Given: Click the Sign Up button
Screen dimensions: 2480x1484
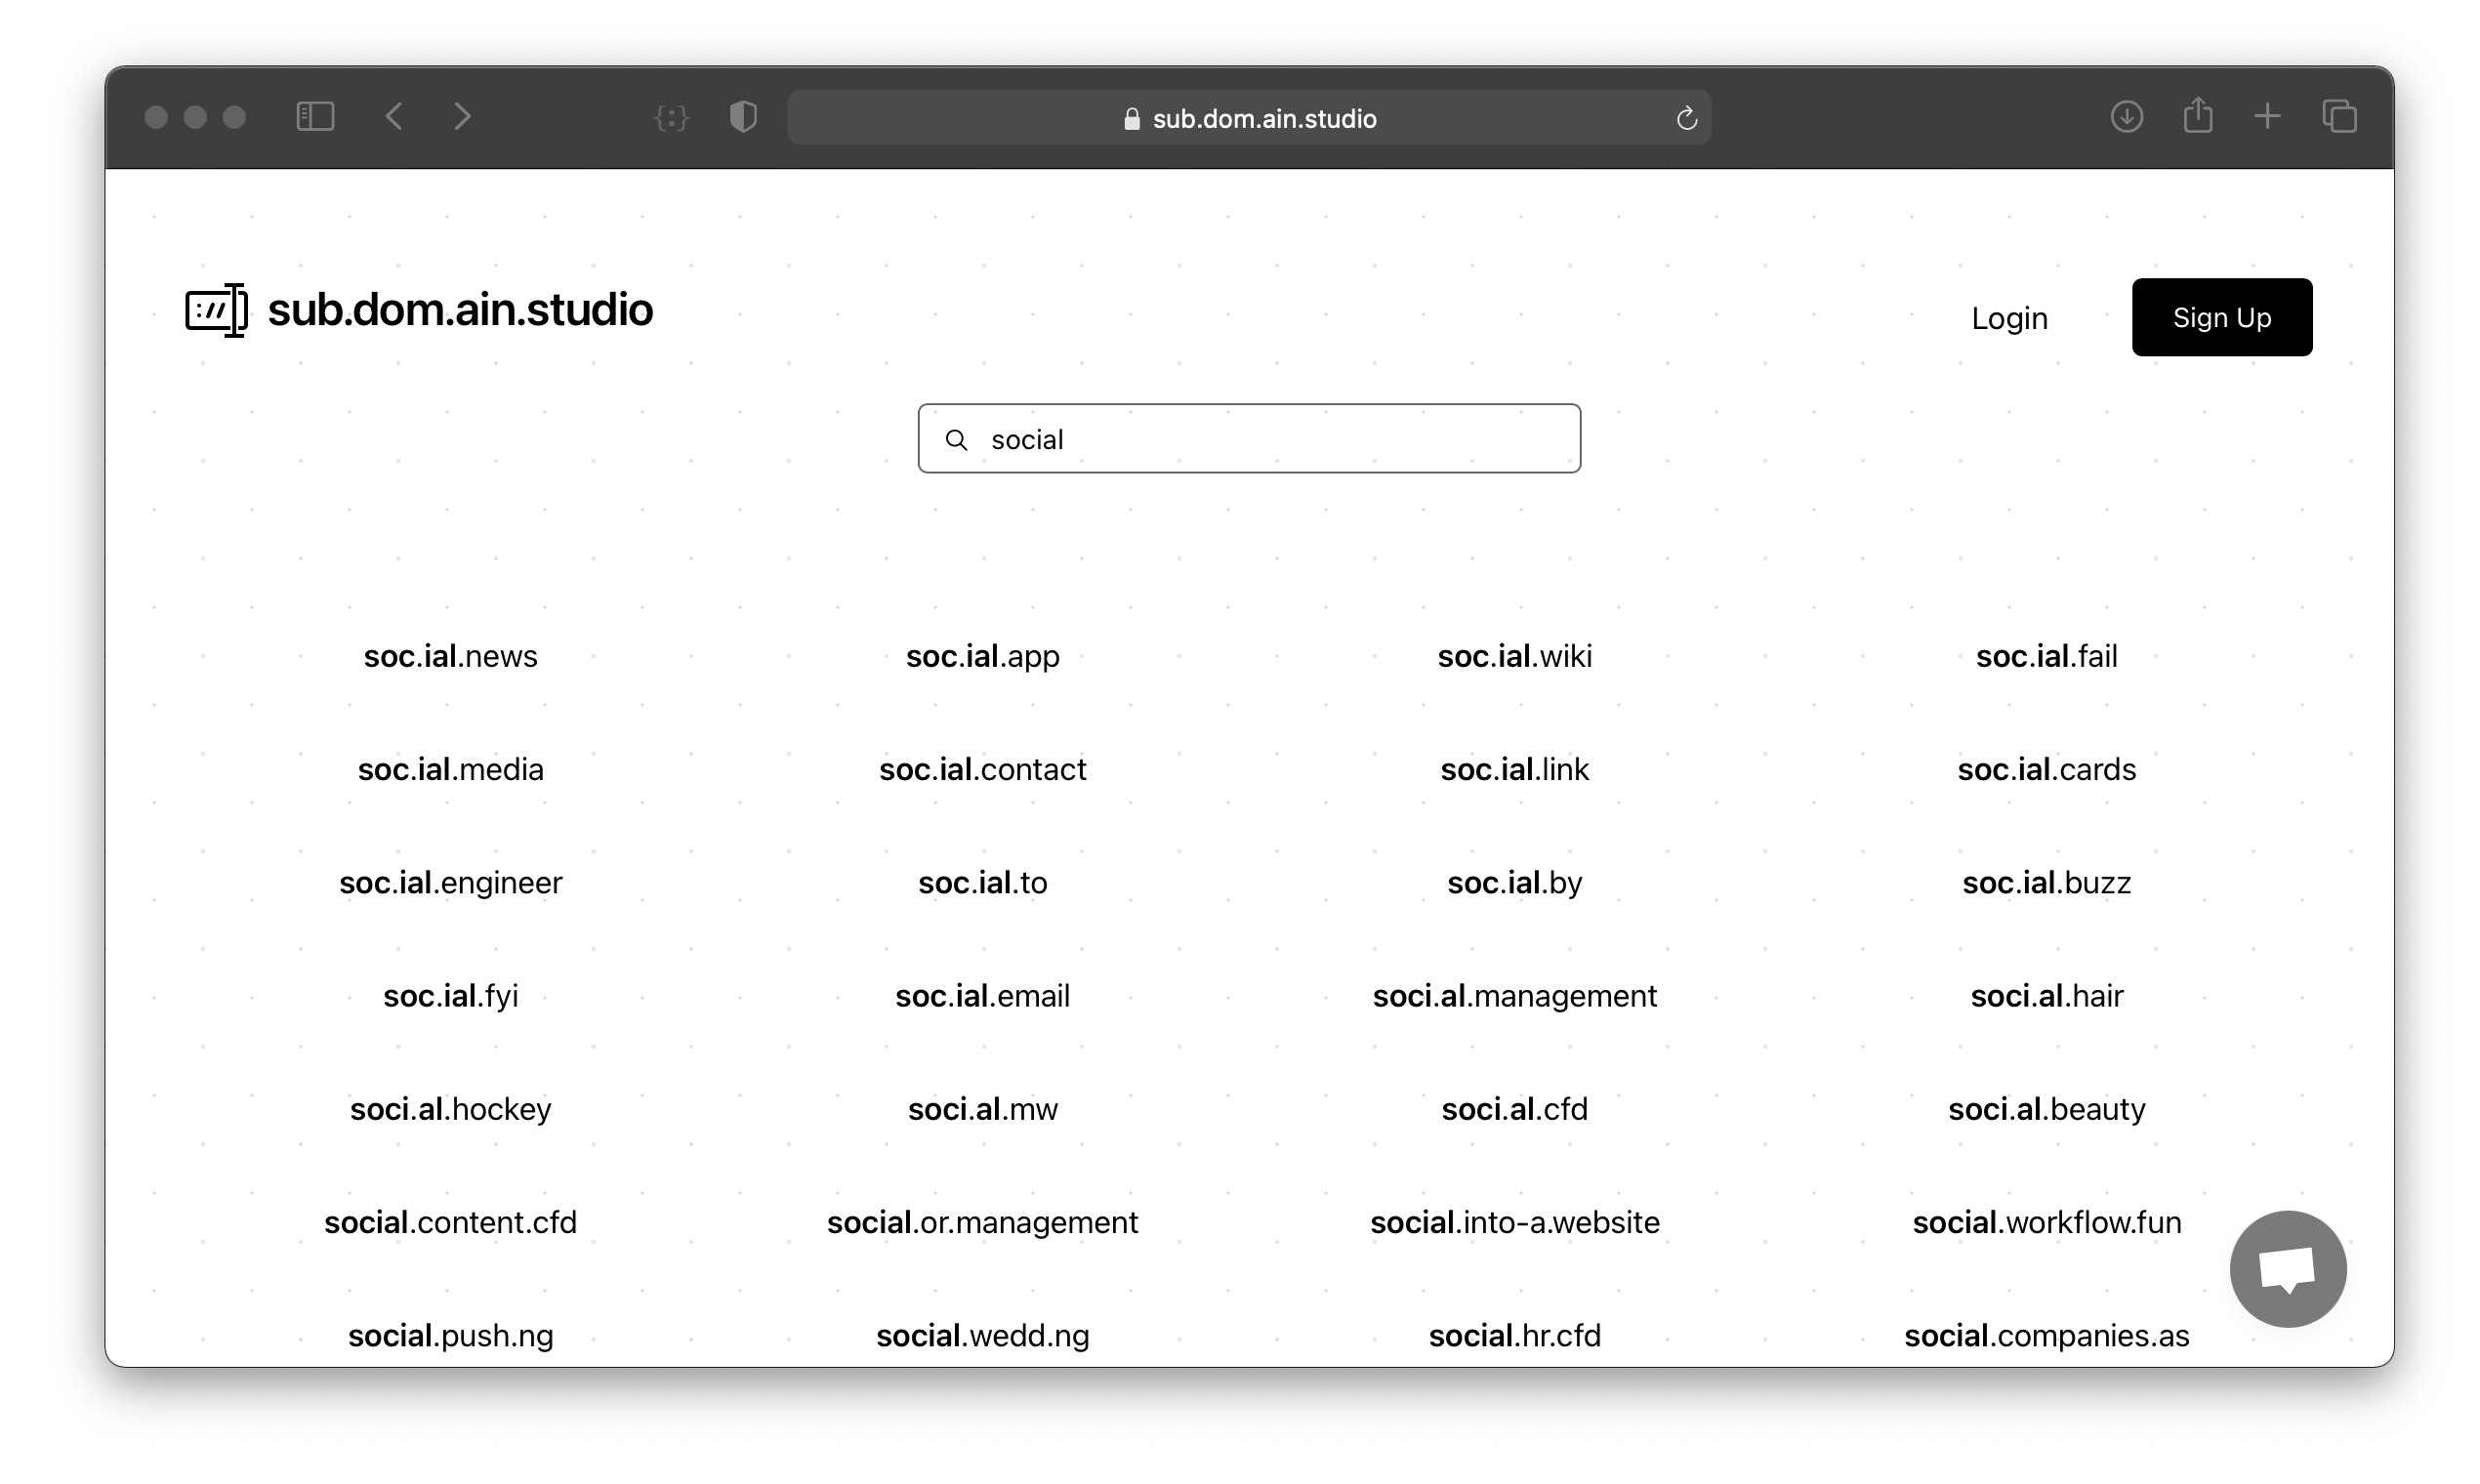Looking at the screenshot, I should (x=2221, y=317).
